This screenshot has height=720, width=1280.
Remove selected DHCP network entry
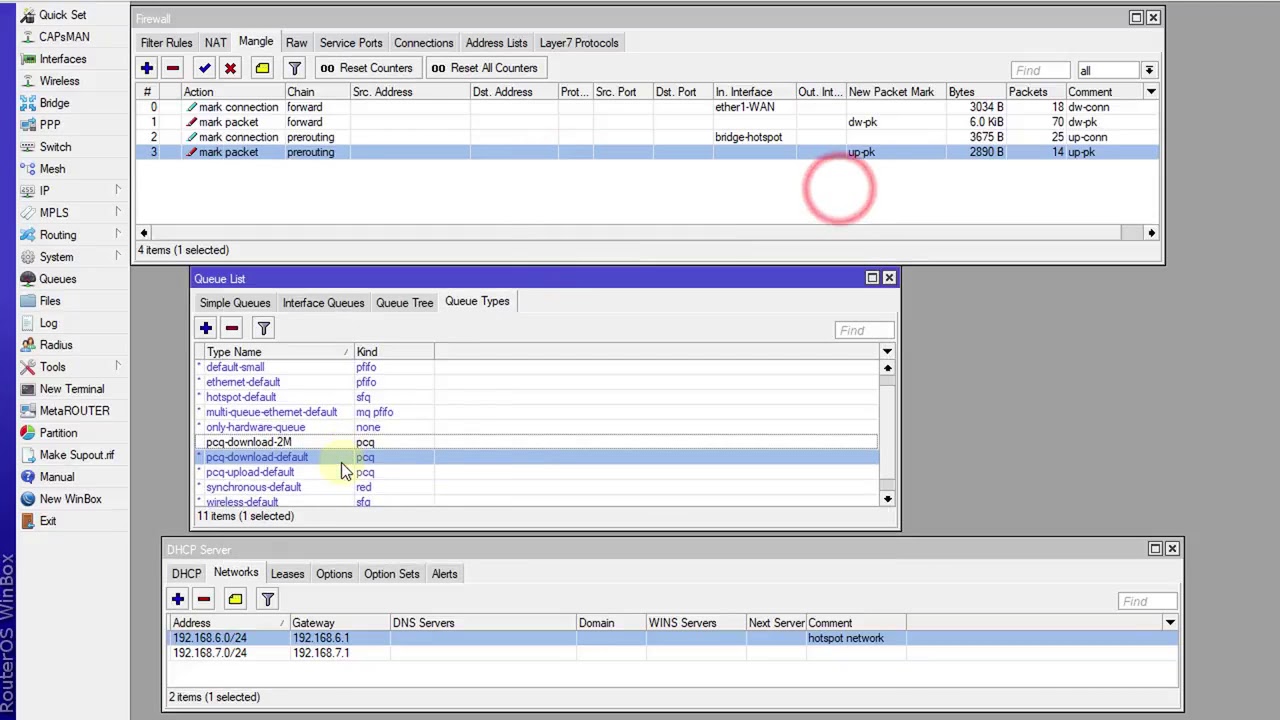[203, 599]
